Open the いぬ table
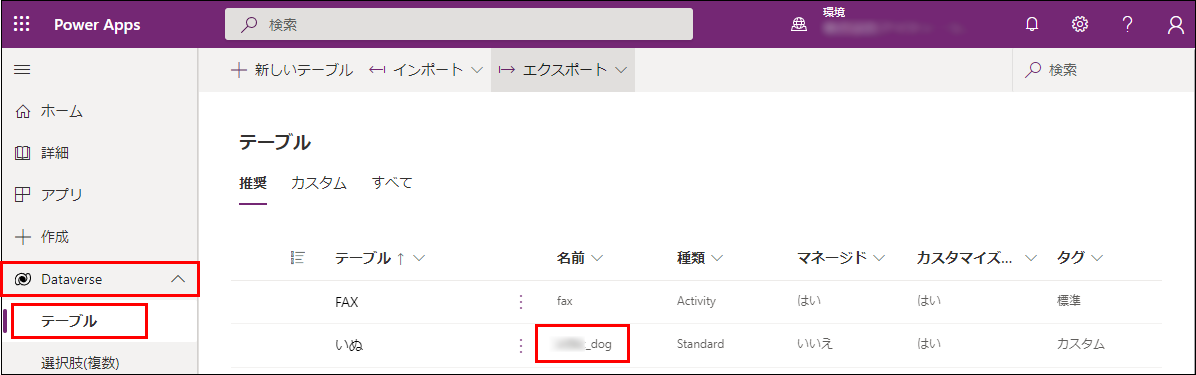 coord(349,345)
